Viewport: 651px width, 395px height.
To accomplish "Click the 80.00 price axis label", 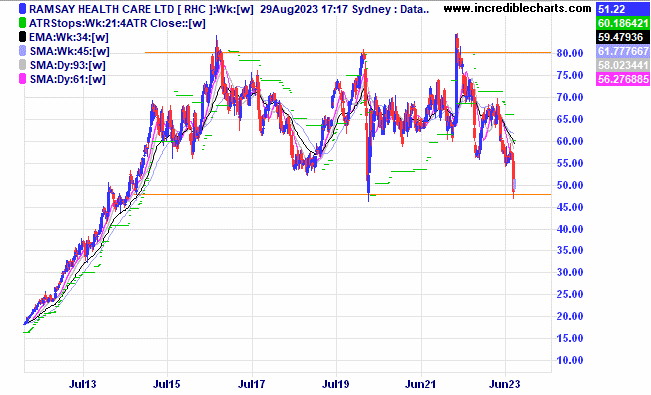I will [x=570, y=53].
